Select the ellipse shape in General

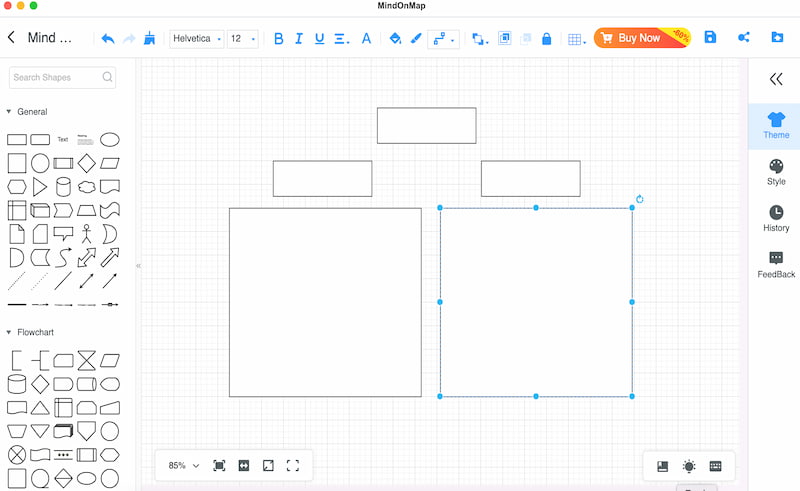pyautogui.click(x=110, y=139)
